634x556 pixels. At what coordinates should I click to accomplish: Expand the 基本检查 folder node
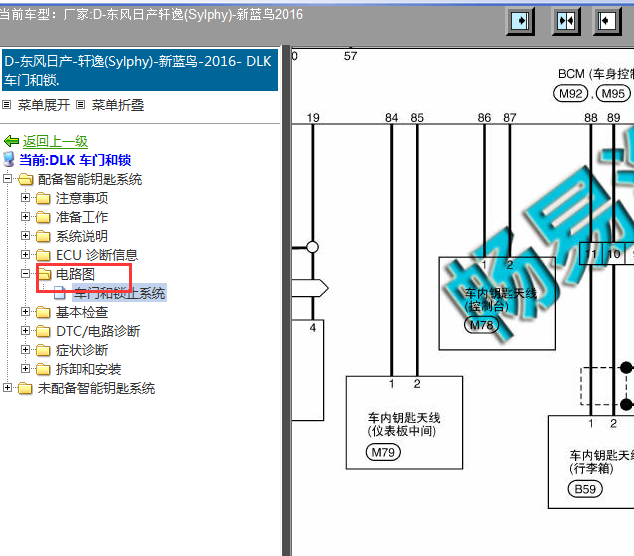tap(25, 312)
